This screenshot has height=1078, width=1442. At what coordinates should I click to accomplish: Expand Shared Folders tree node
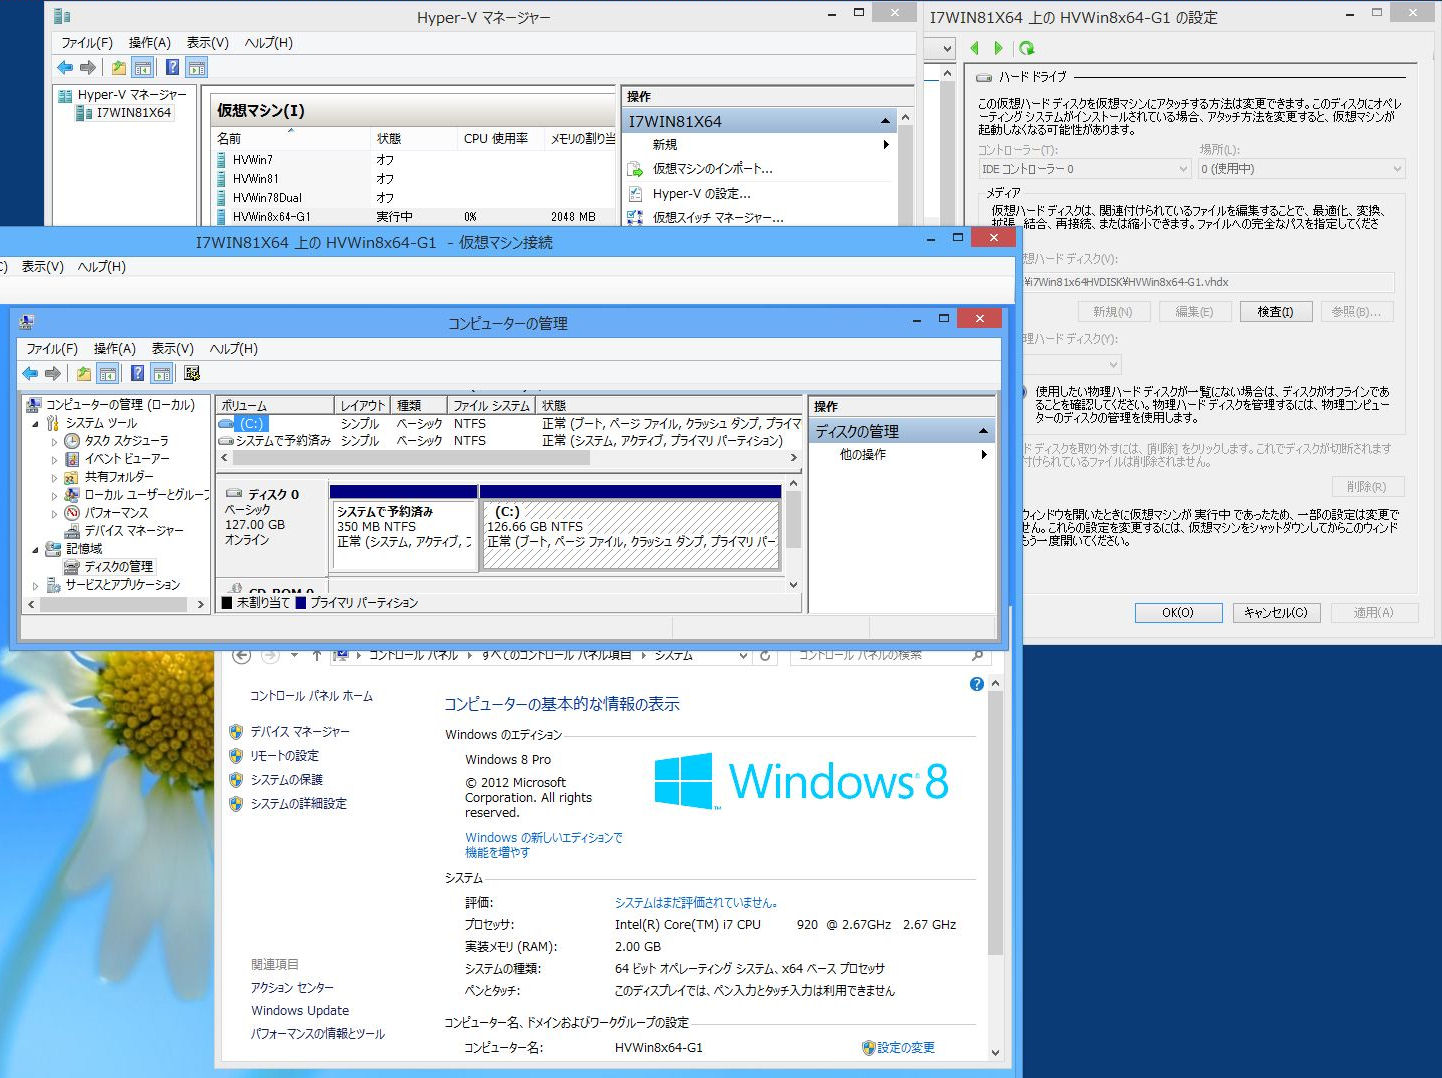tap(54, 477)
